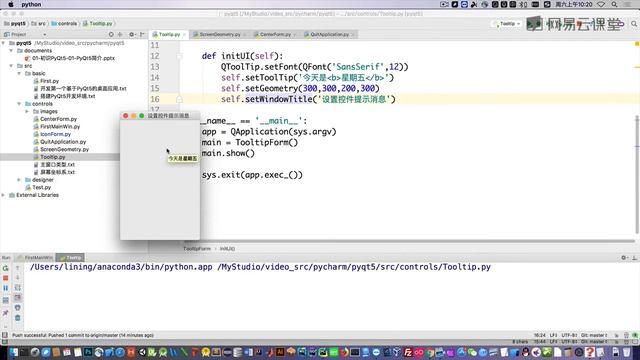Switch to the ScreenGeometry.py editor tab

coord(220,34)
